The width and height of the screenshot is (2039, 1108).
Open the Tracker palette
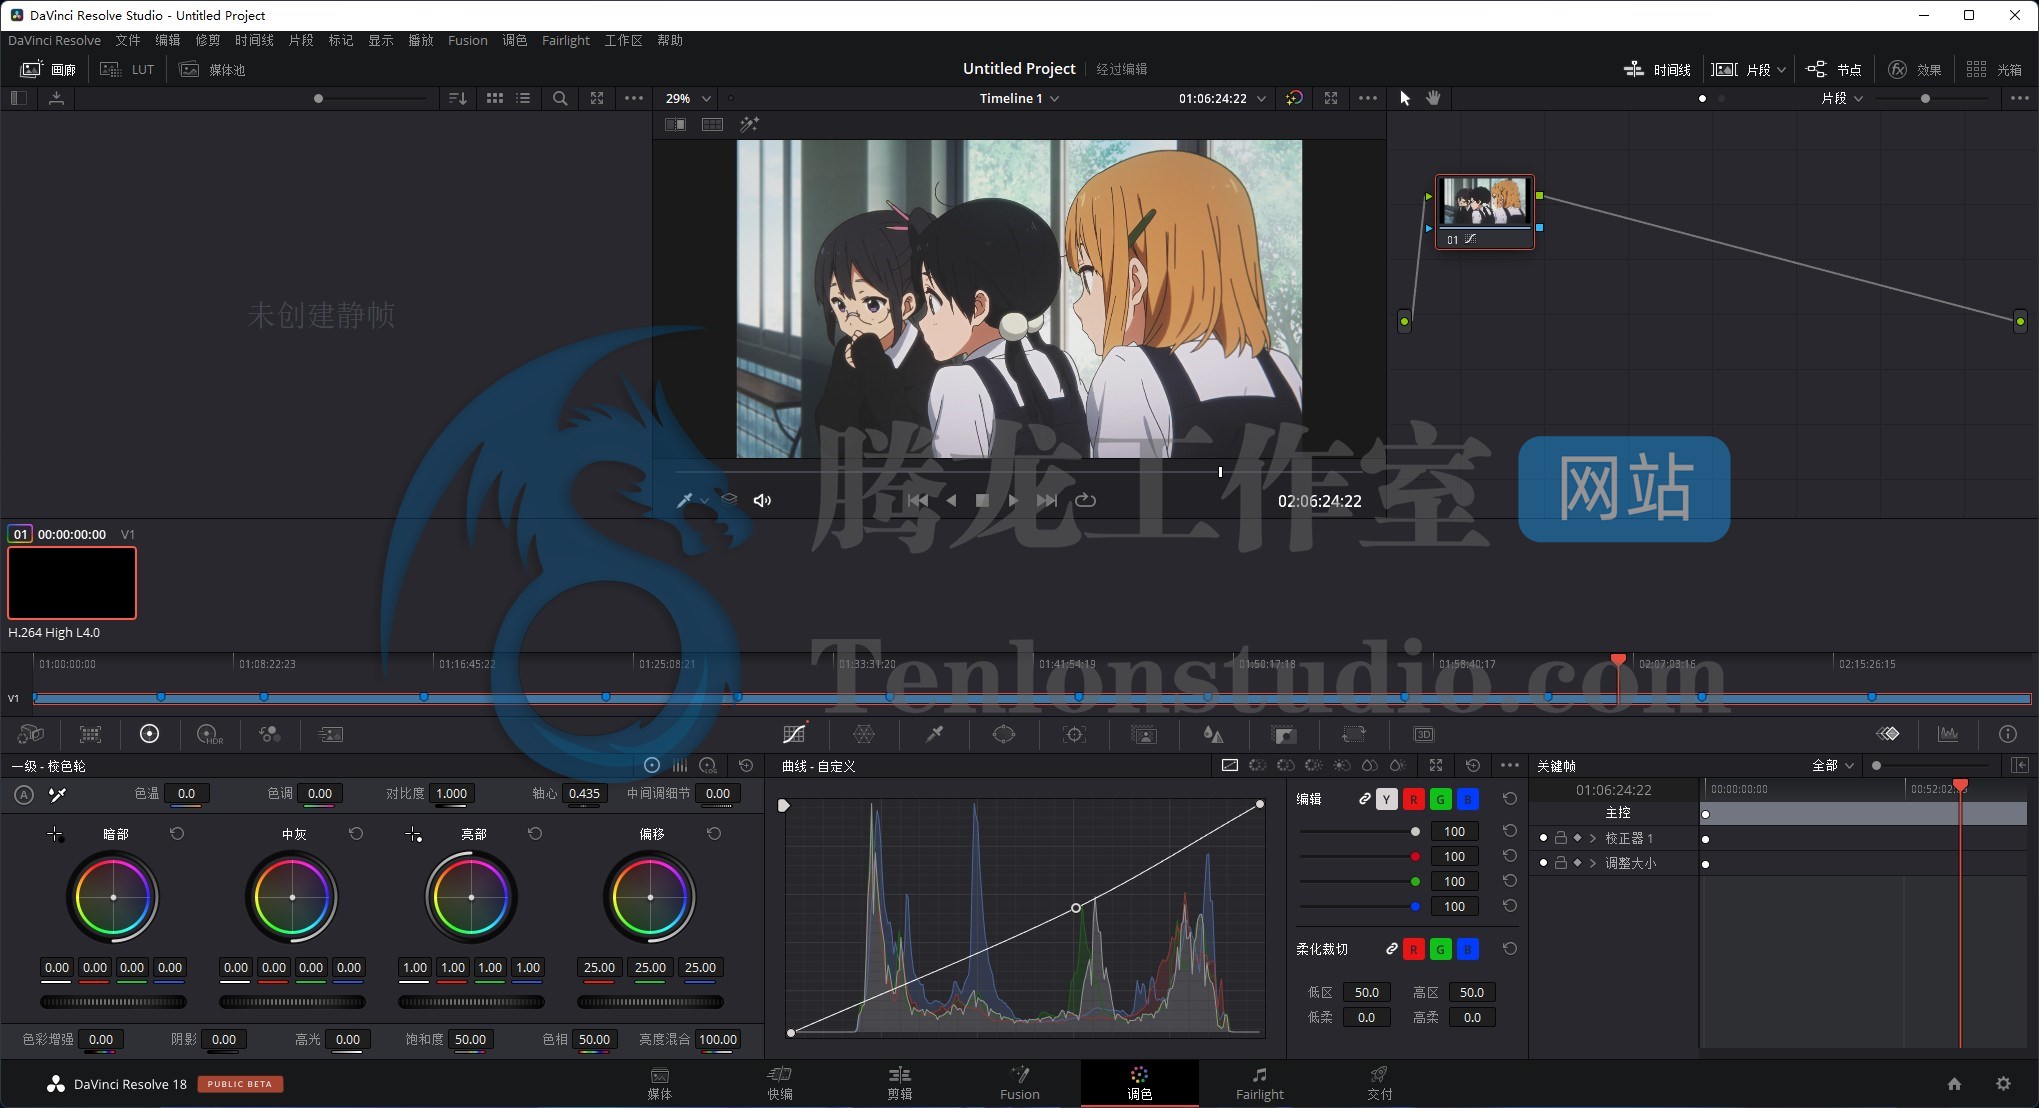pos(1074,734)
